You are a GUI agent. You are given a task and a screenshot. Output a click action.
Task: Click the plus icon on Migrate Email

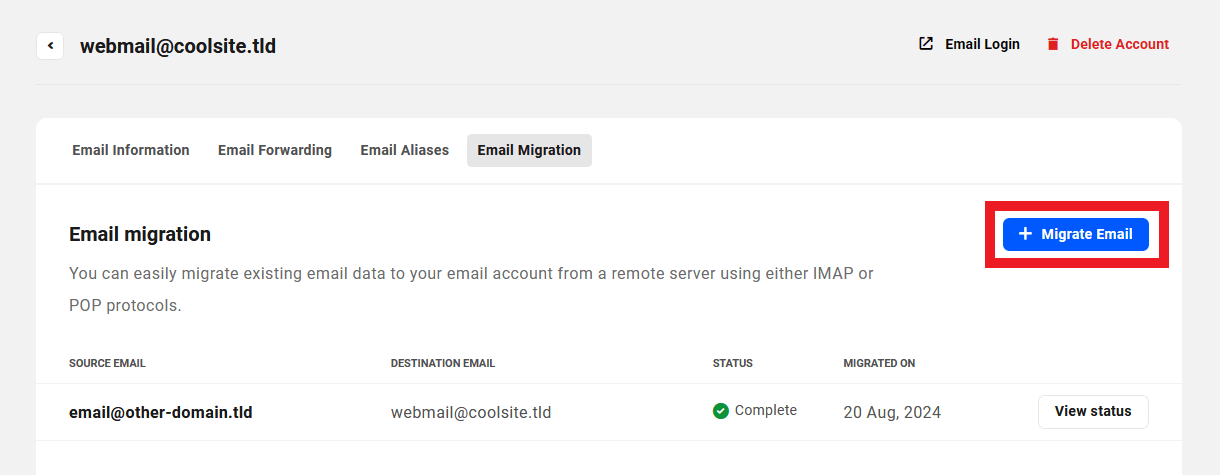click(x=1025, y=234)
